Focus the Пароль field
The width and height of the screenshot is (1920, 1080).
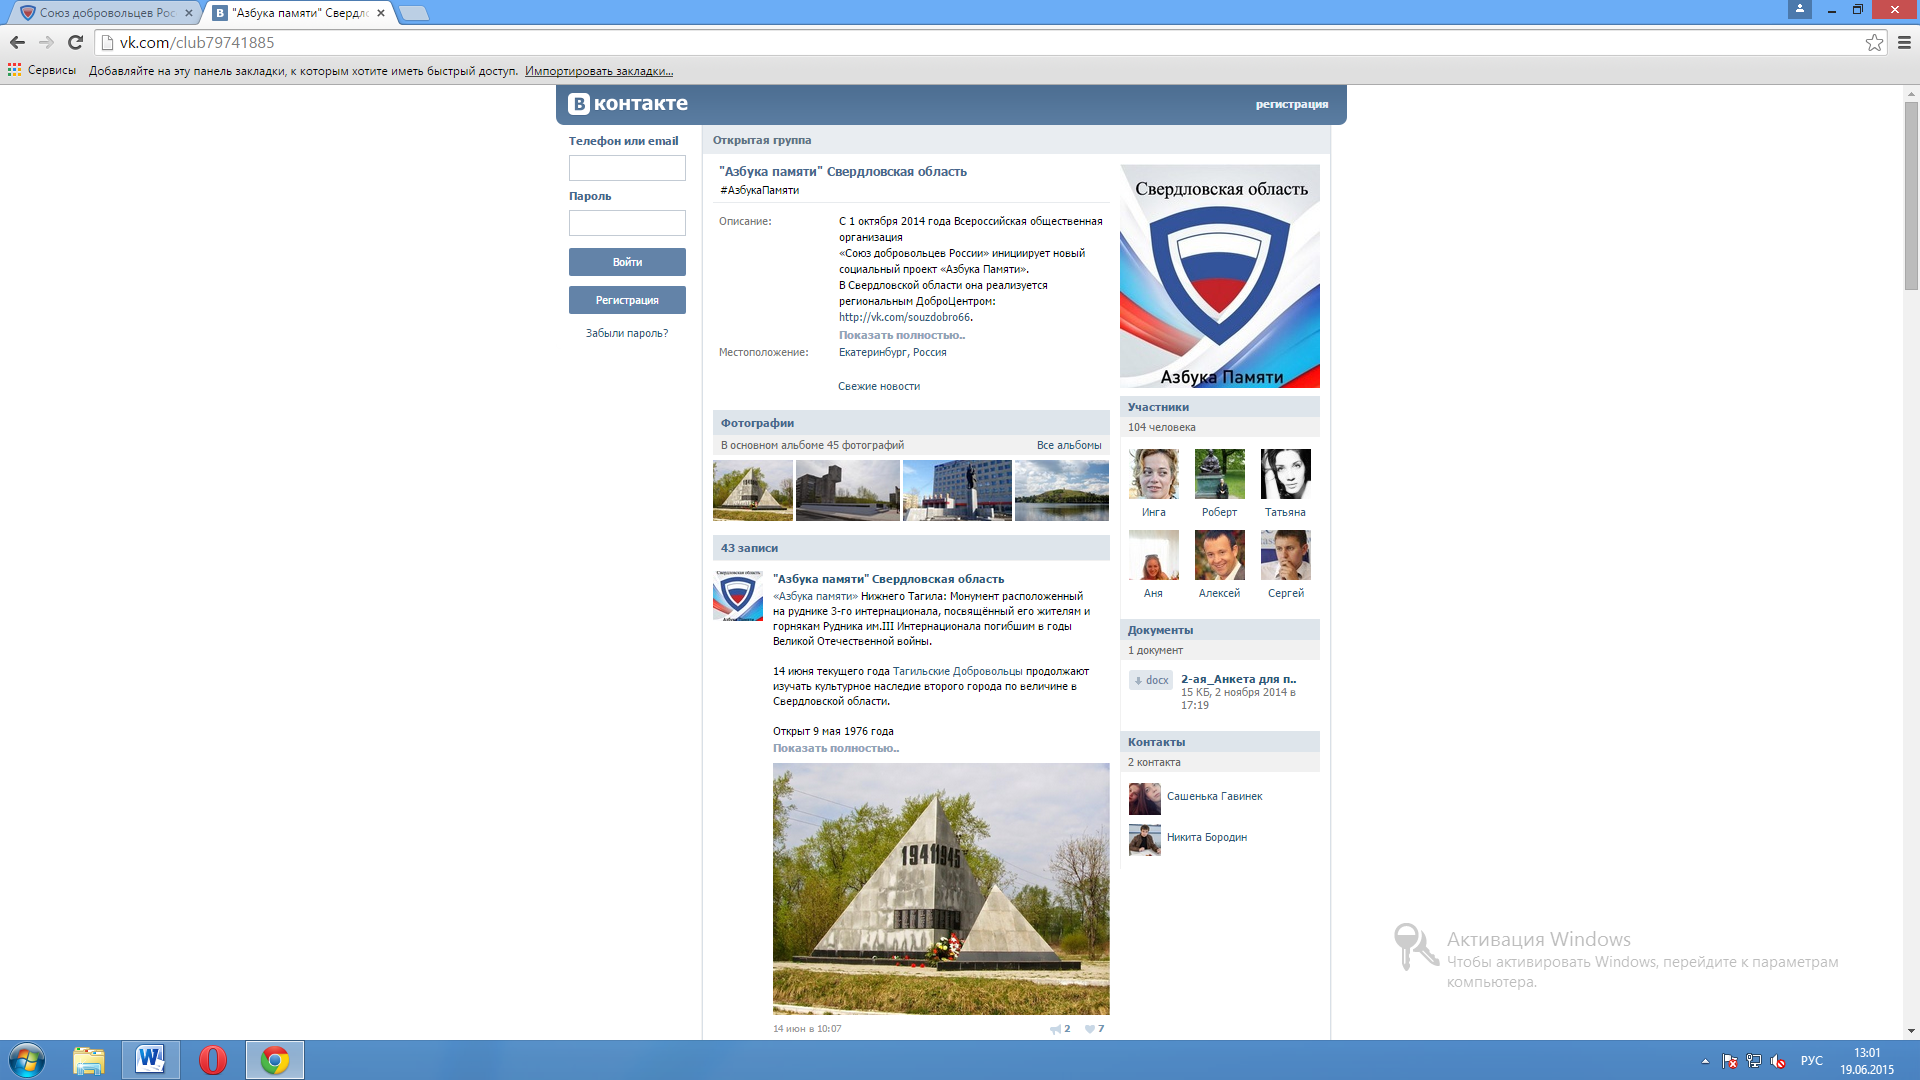(x=627, y=223)
